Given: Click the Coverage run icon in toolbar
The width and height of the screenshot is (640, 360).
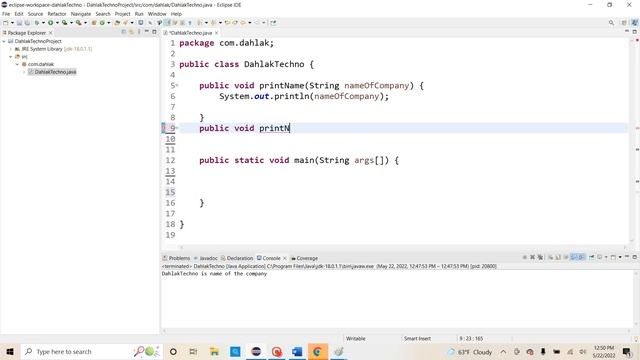Looking at the screenshot, I should click(x=64, y=23).
